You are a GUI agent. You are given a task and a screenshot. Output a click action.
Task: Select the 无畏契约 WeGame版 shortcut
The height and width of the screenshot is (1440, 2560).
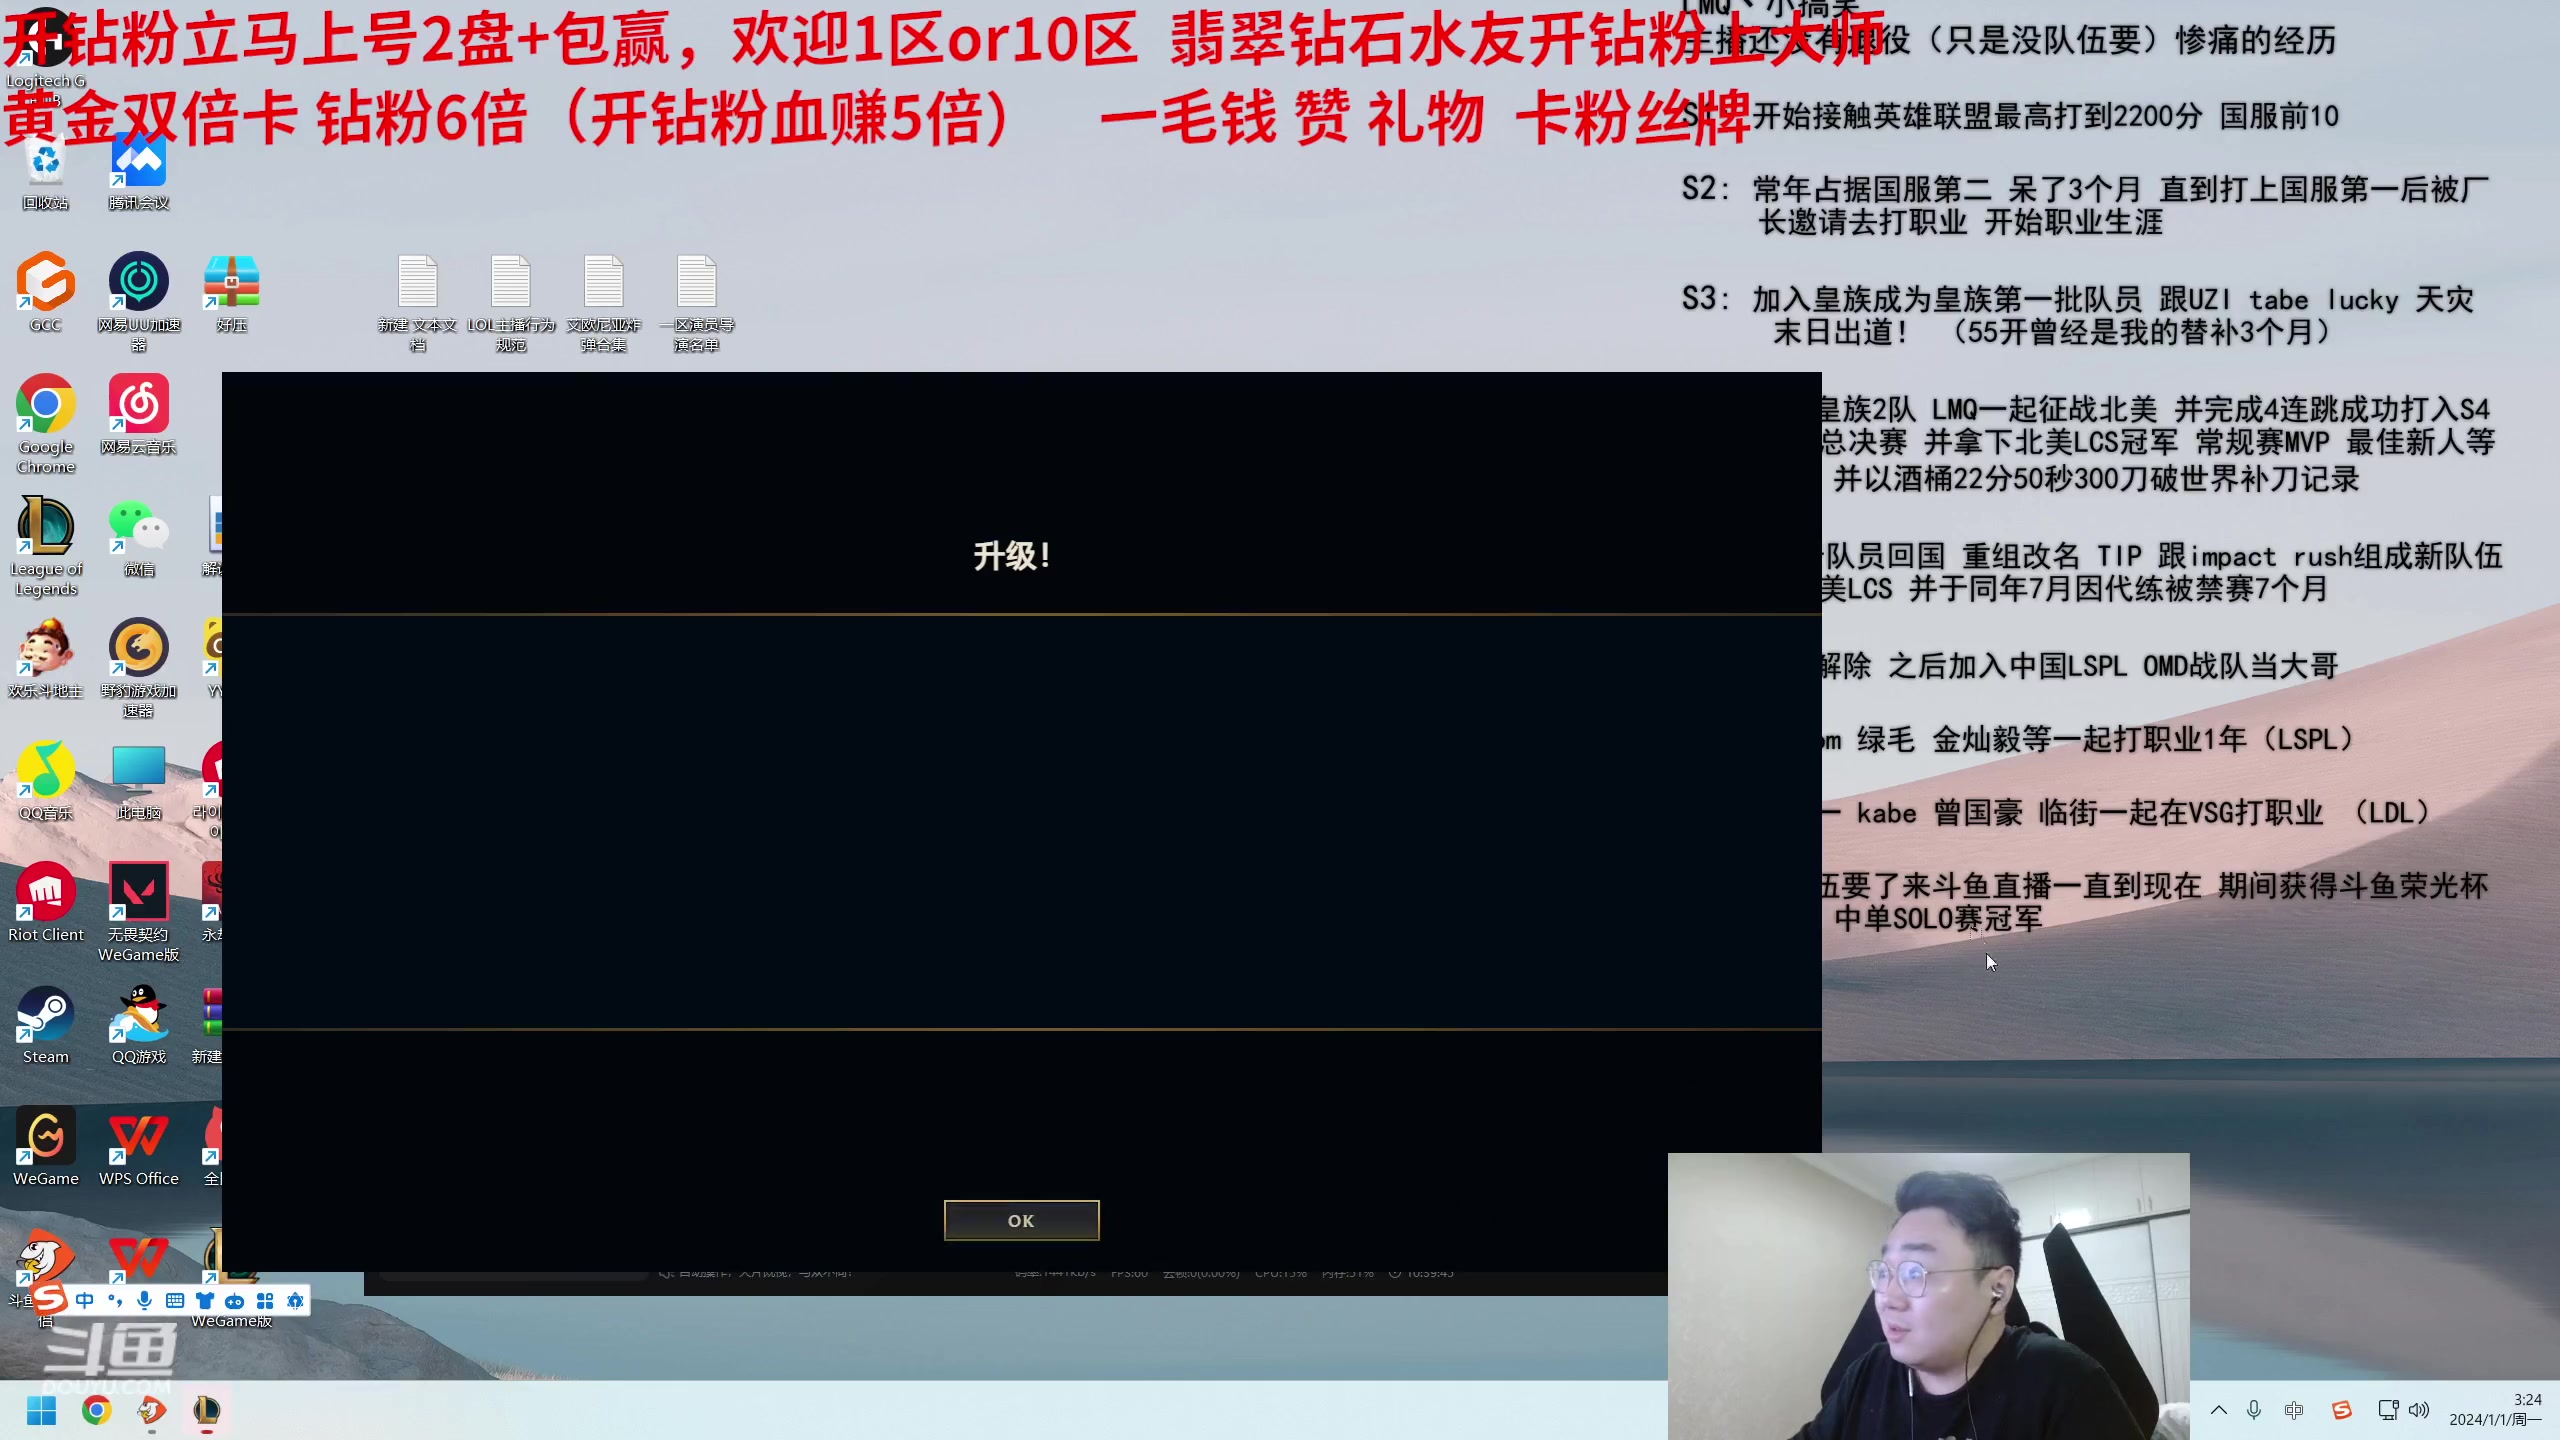pos(139,912)
